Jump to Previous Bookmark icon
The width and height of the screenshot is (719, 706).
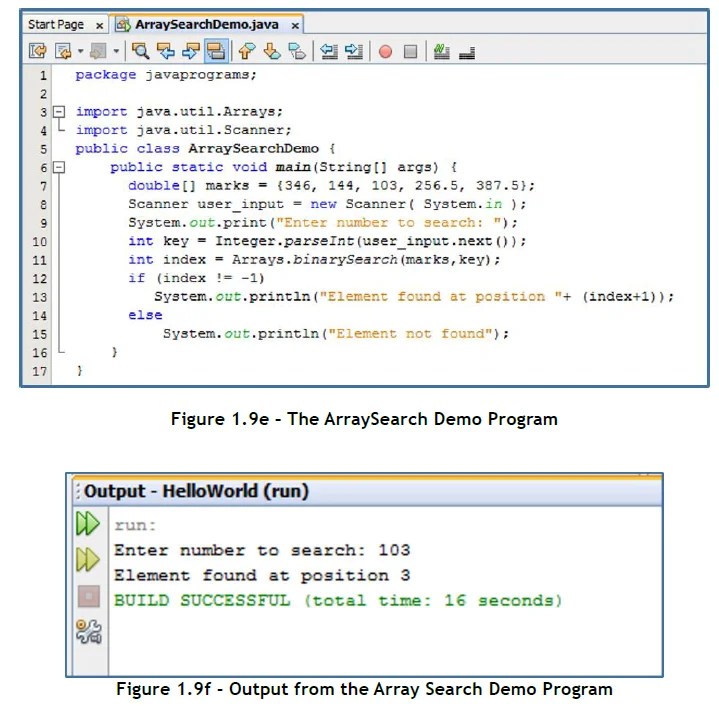coord(247,51)
